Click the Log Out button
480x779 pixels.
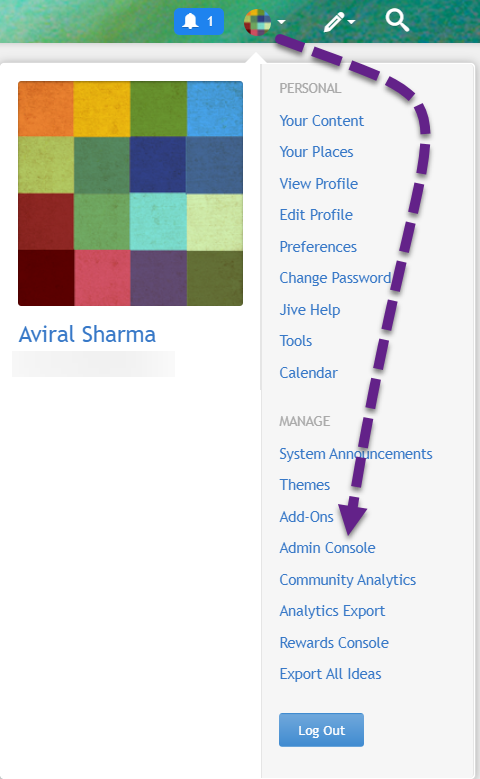tap(321, 730)
